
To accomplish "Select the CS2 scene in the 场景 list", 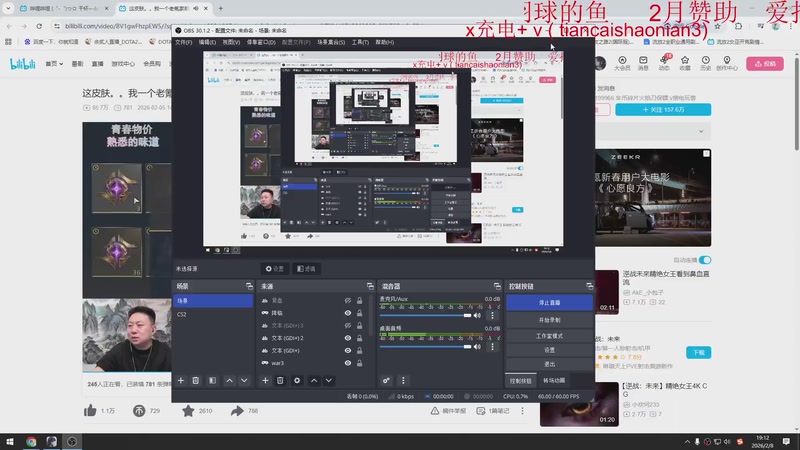I will 213,314.
